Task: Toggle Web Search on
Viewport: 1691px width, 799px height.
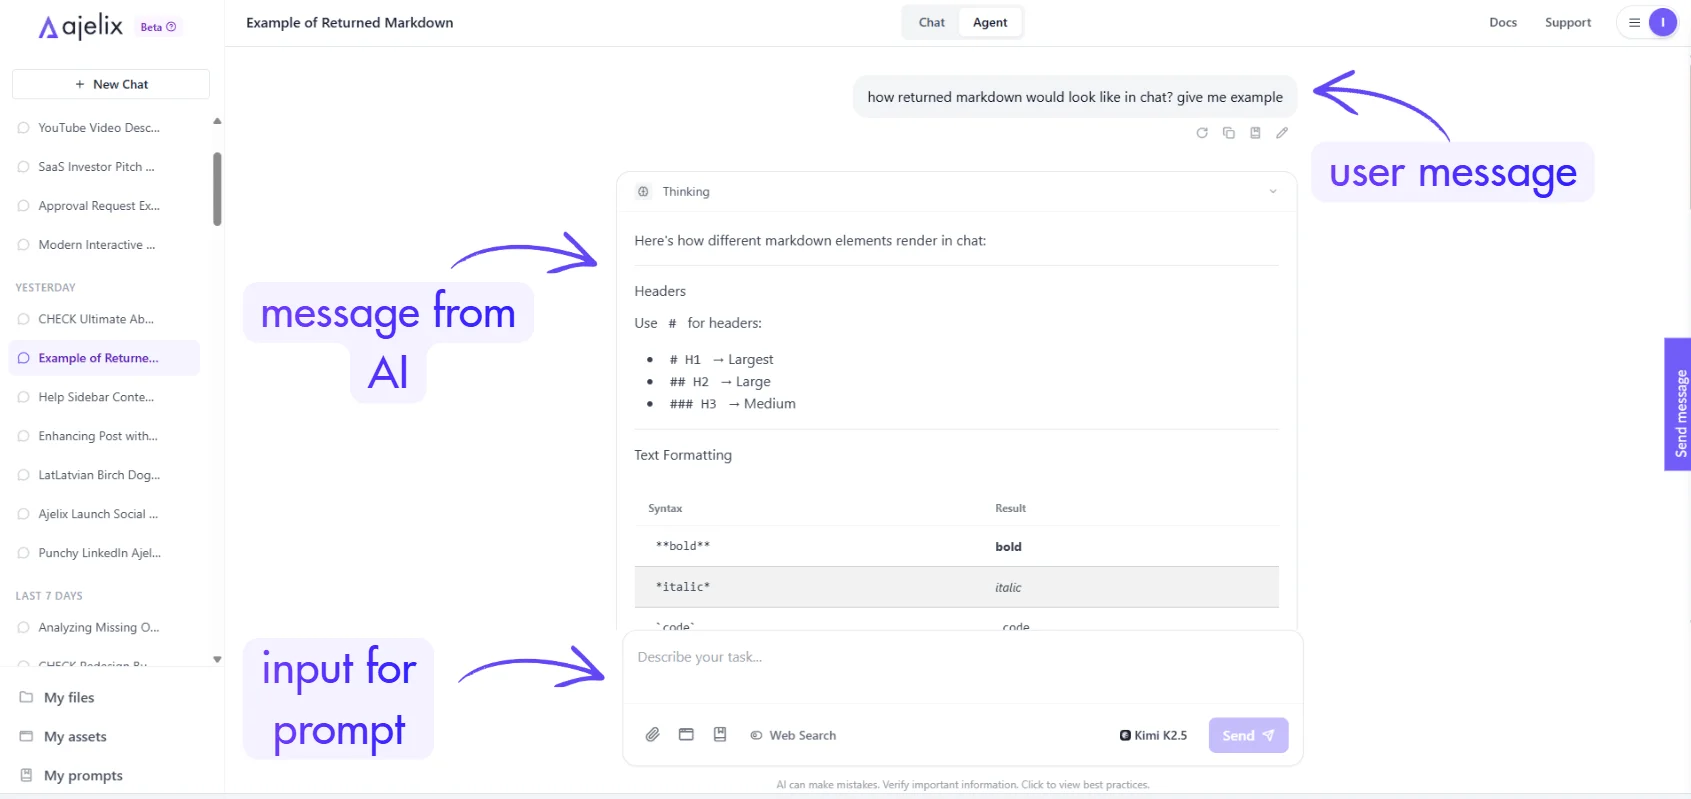Action: click(x=793, y=735)
